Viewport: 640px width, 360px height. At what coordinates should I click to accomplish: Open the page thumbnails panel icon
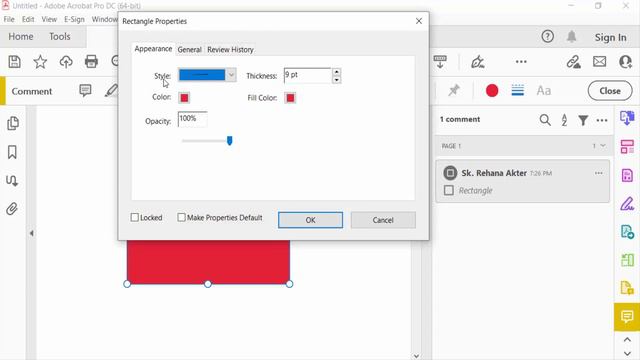tap(13, 123)
